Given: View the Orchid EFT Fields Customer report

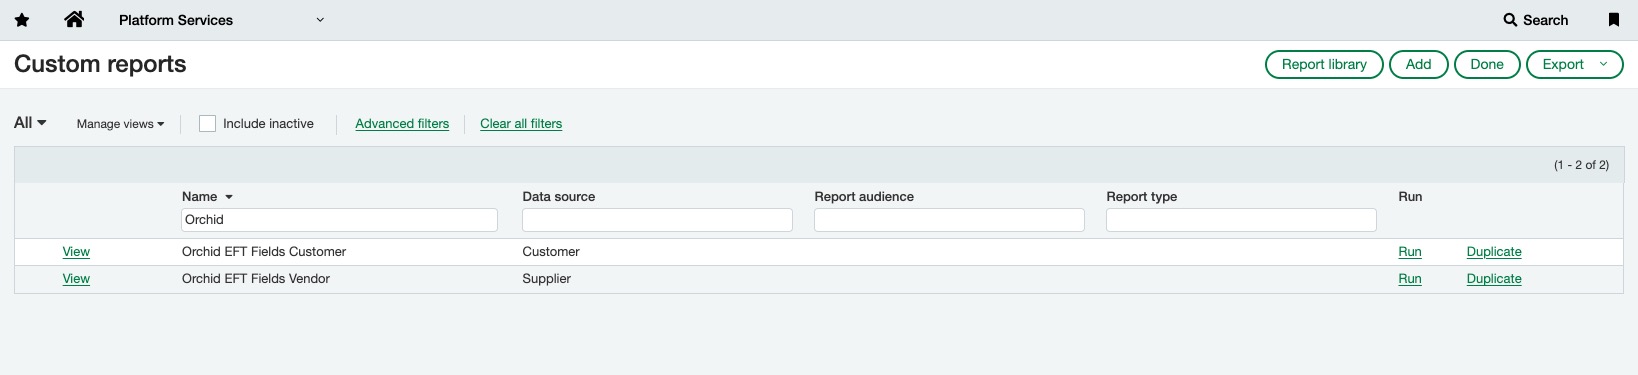Looking at the screenshot, I should [x=76, y=252].
